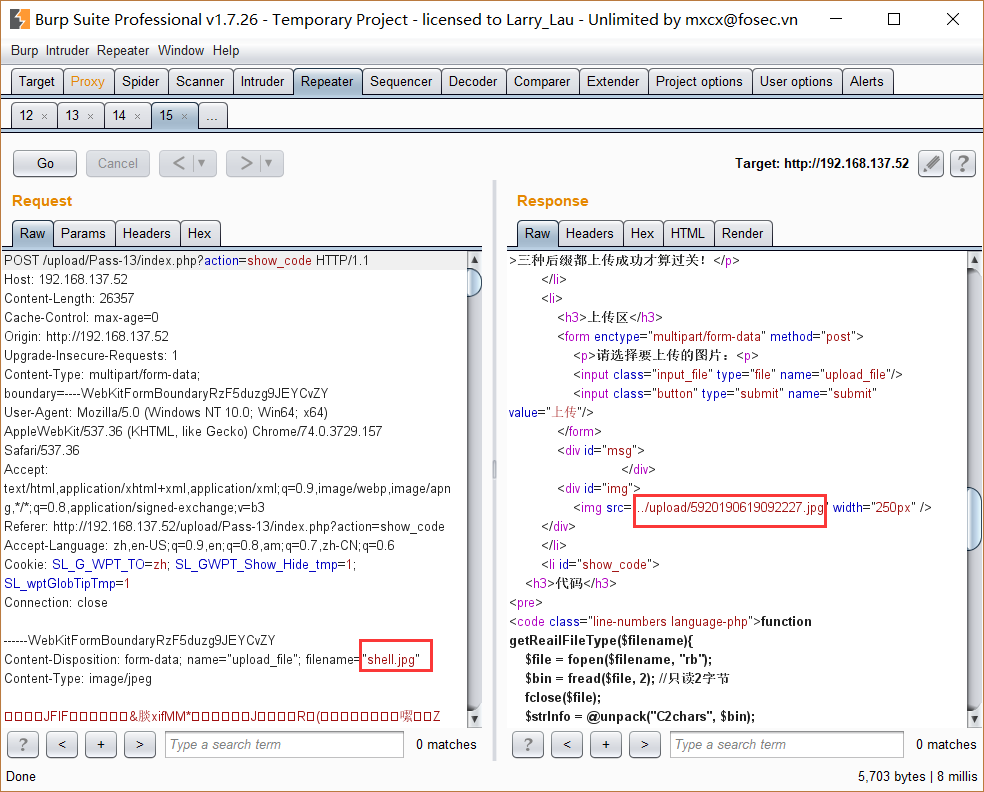984x792 pixels.
Task: Open the Window menu
Action: (x=181, y=51)
